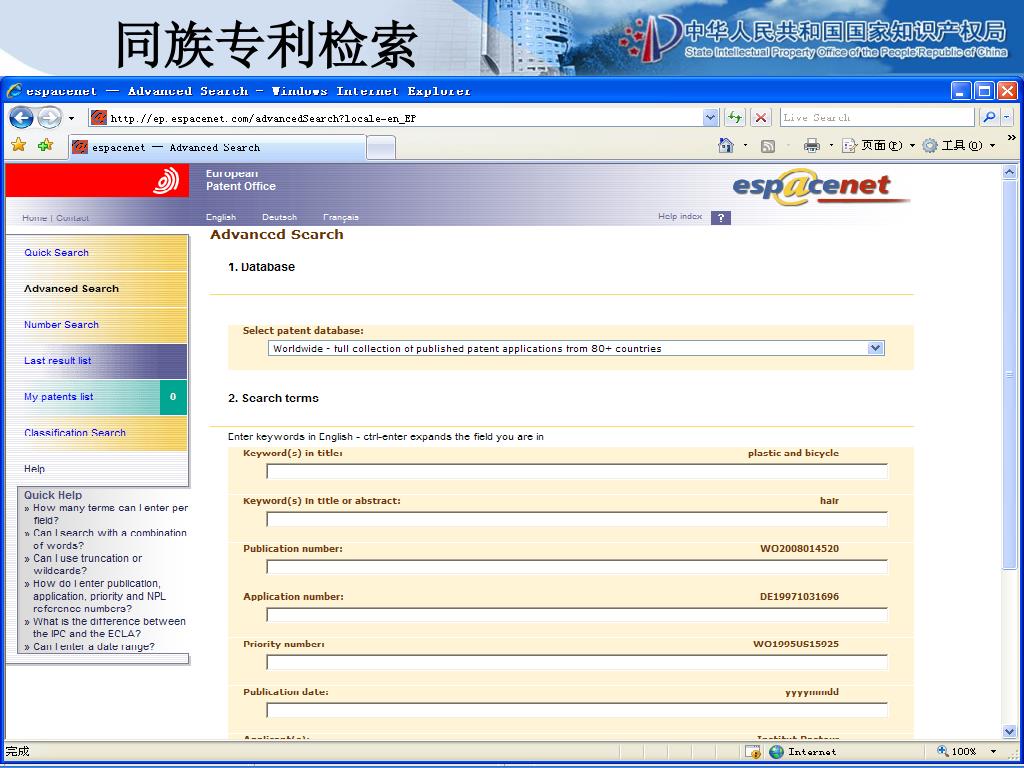The width and height of the screenshot is (1024, 768).
Task: Open Last result list in sidebar
Action: click(x=57, y=360)
